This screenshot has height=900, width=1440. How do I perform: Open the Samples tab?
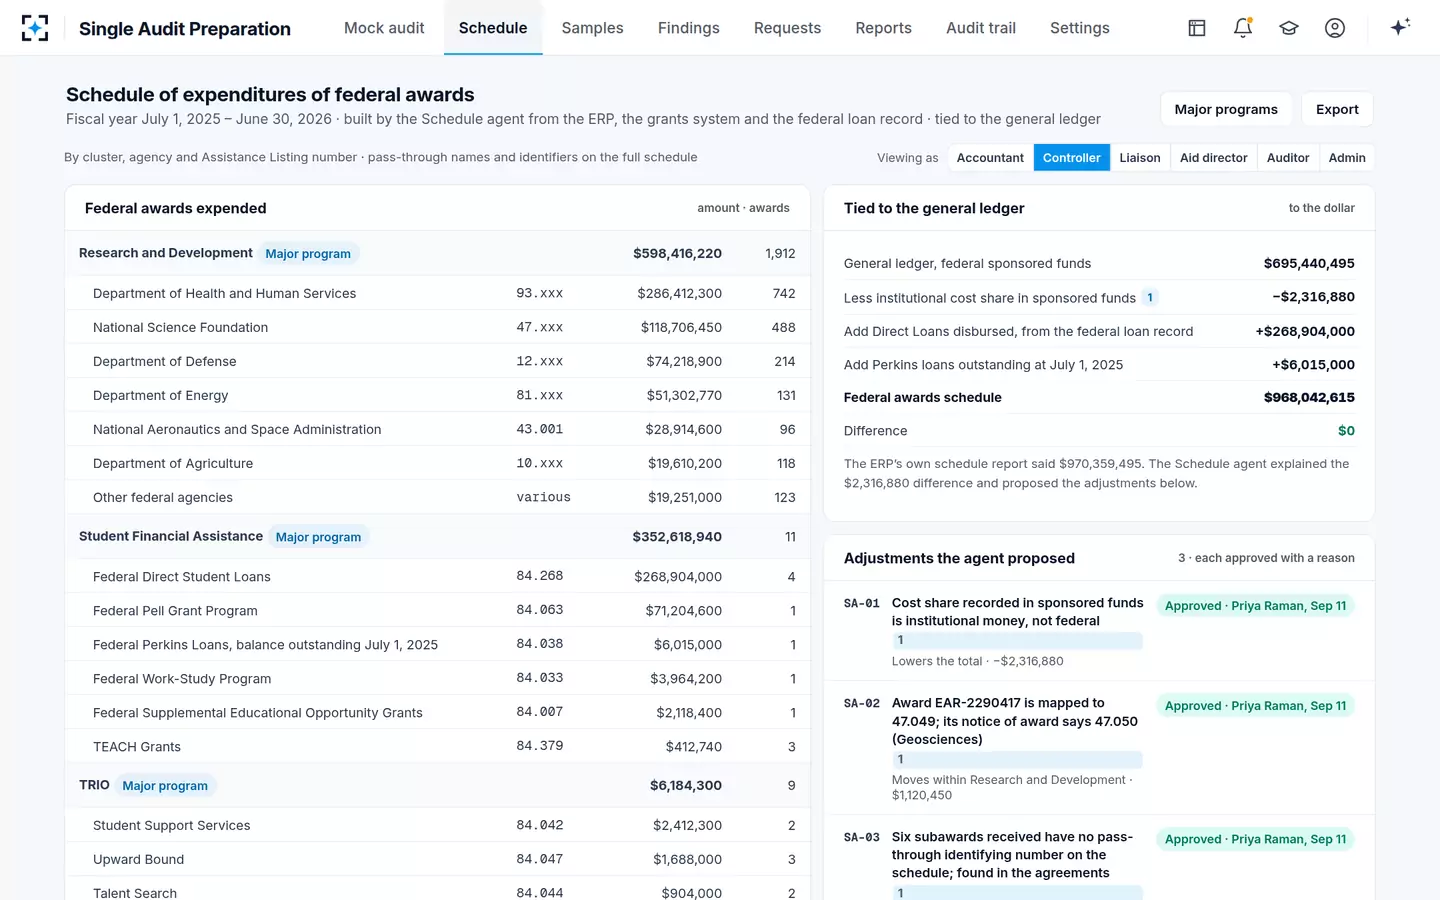click(x=592, y=28)
